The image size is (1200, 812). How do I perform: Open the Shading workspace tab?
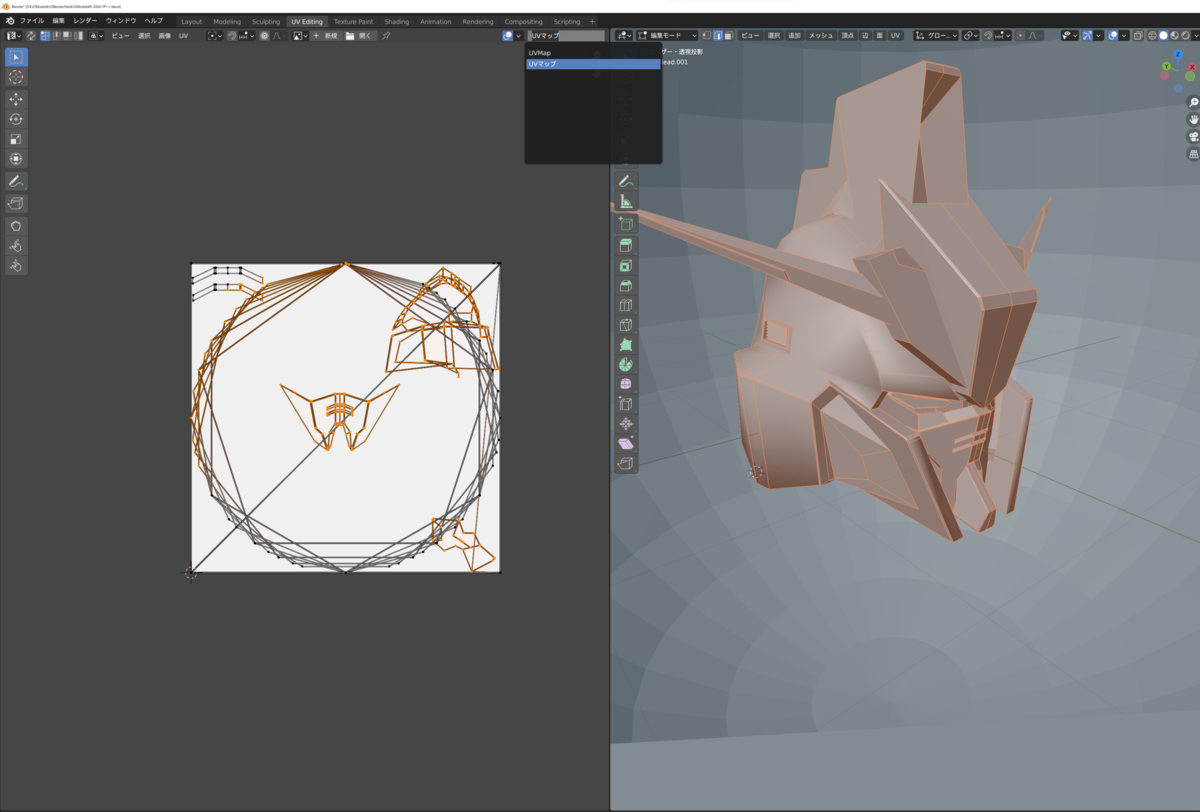(x=397, y=21)
